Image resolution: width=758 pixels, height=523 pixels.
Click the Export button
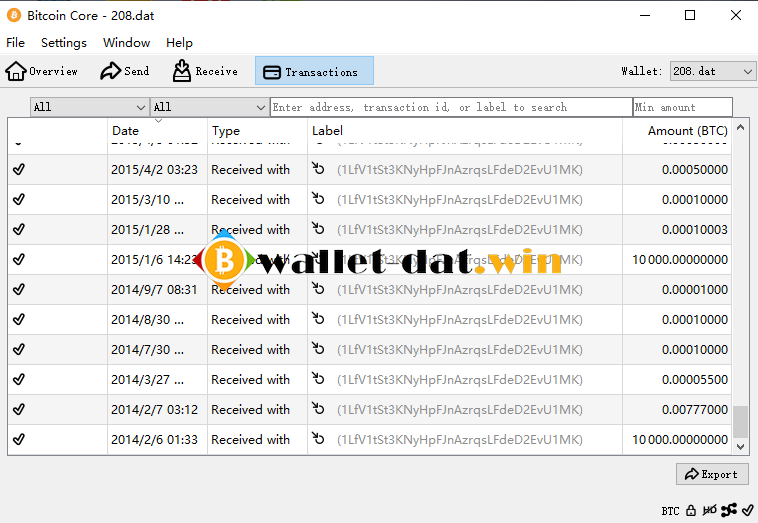(x=712, y=474)
